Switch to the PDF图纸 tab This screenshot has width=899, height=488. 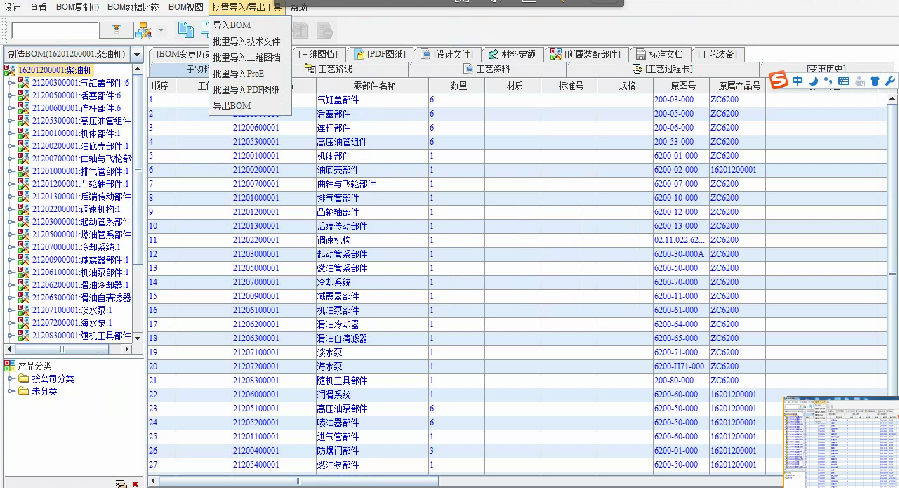click(380, 54)
